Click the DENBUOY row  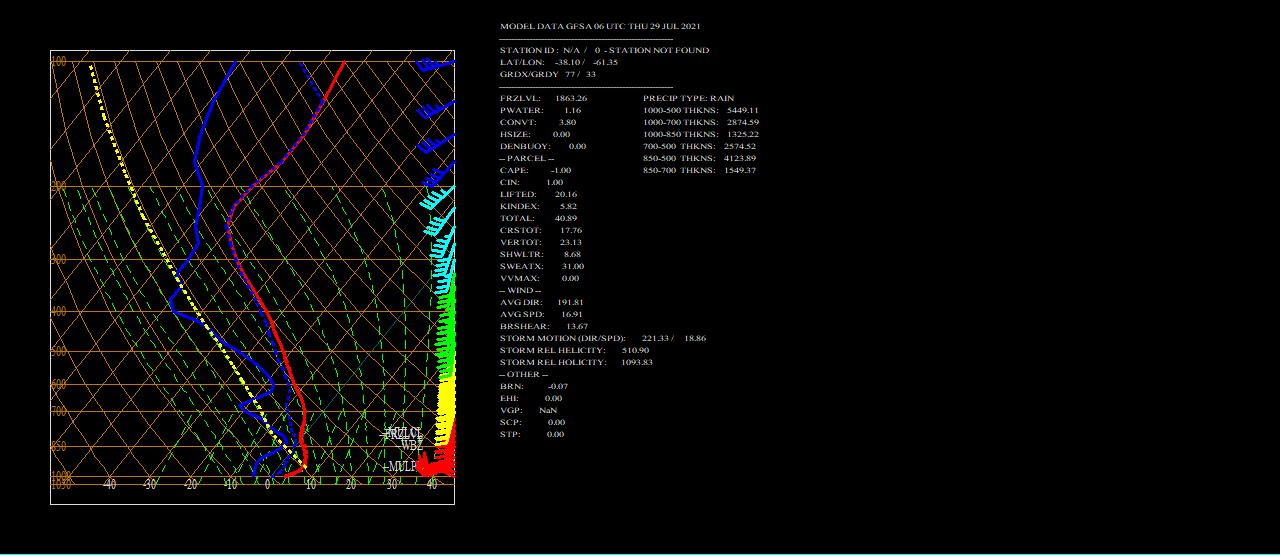coord(543,146)
